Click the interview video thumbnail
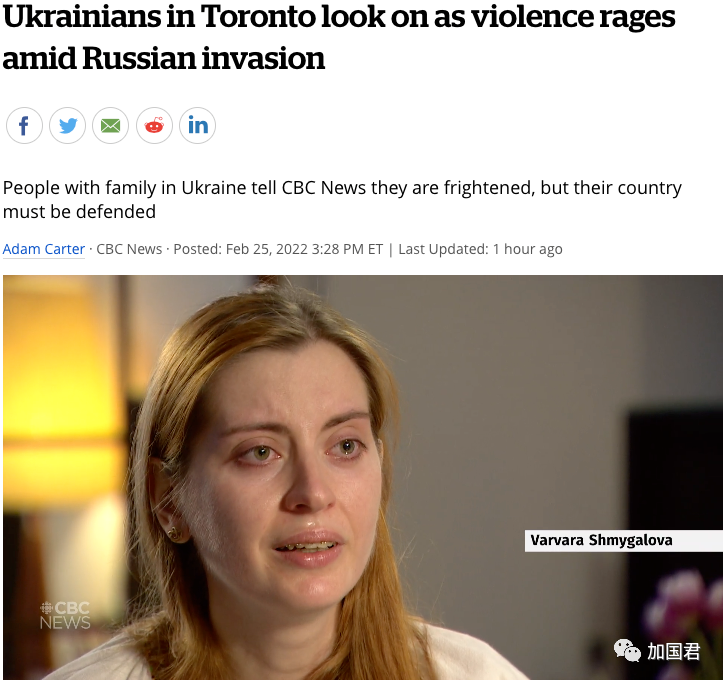The width and height of the screenshot is (725, 684). 363,477
